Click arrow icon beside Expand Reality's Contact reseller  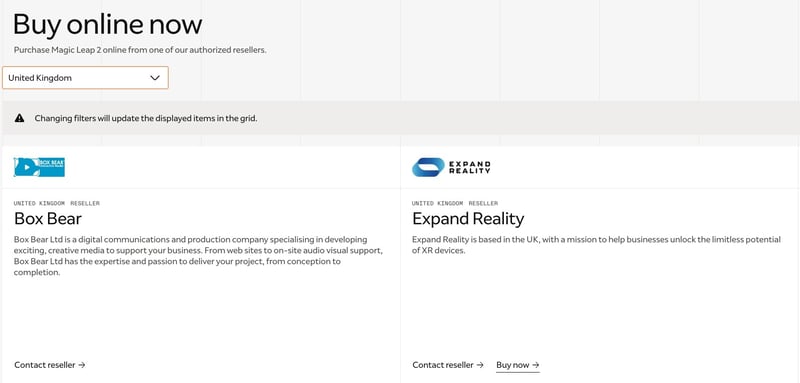[x=480, y=365]
